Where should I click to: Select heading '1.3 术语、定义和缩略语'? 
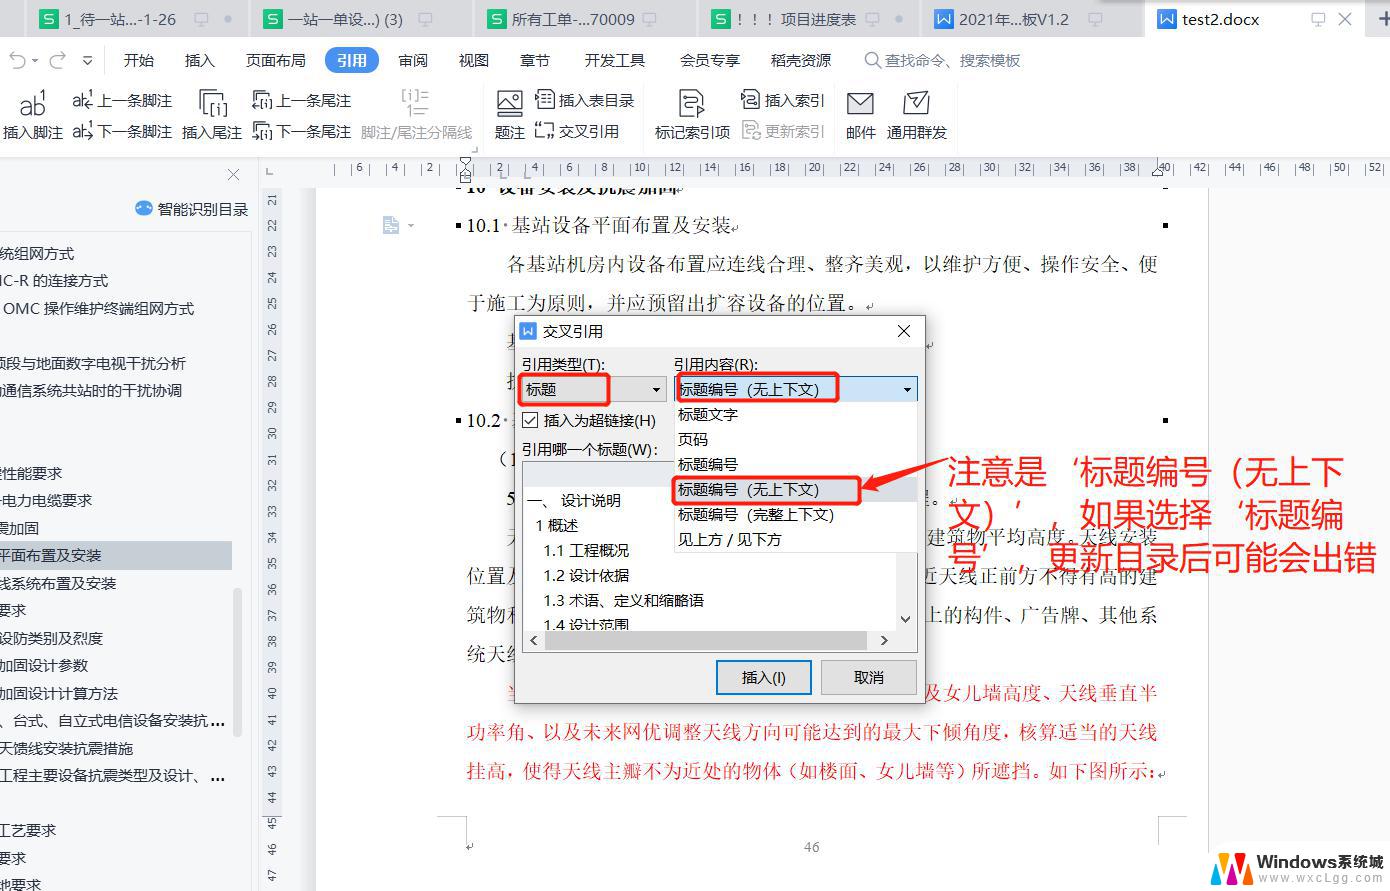(x=624, y=600)
